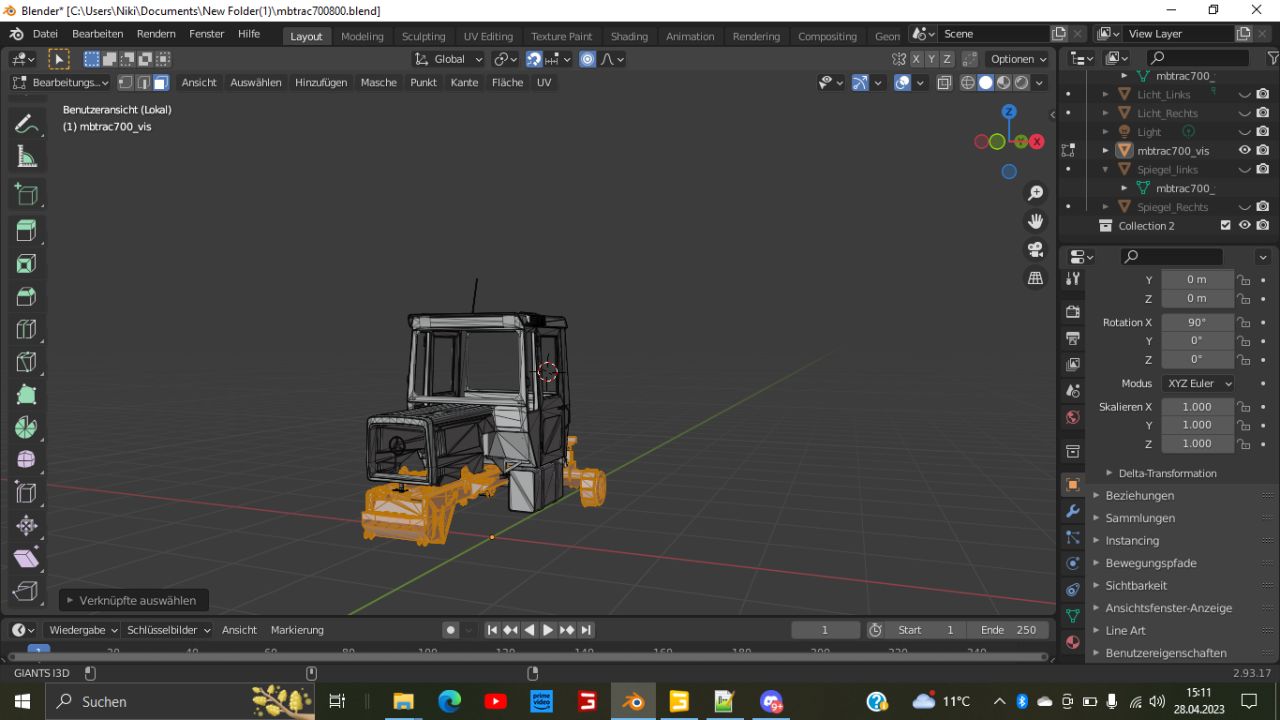
Task: Open GIANTS I3D status bar entry
Action: pyautogui.click(x=42, y=673)
